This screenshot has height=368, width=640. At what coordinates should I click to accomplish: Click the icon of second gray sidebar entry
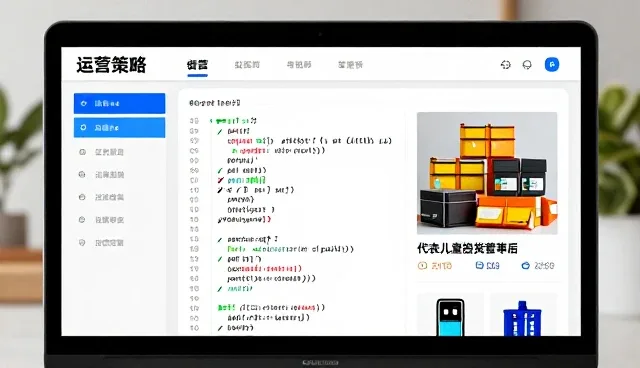tap(82, 175)
